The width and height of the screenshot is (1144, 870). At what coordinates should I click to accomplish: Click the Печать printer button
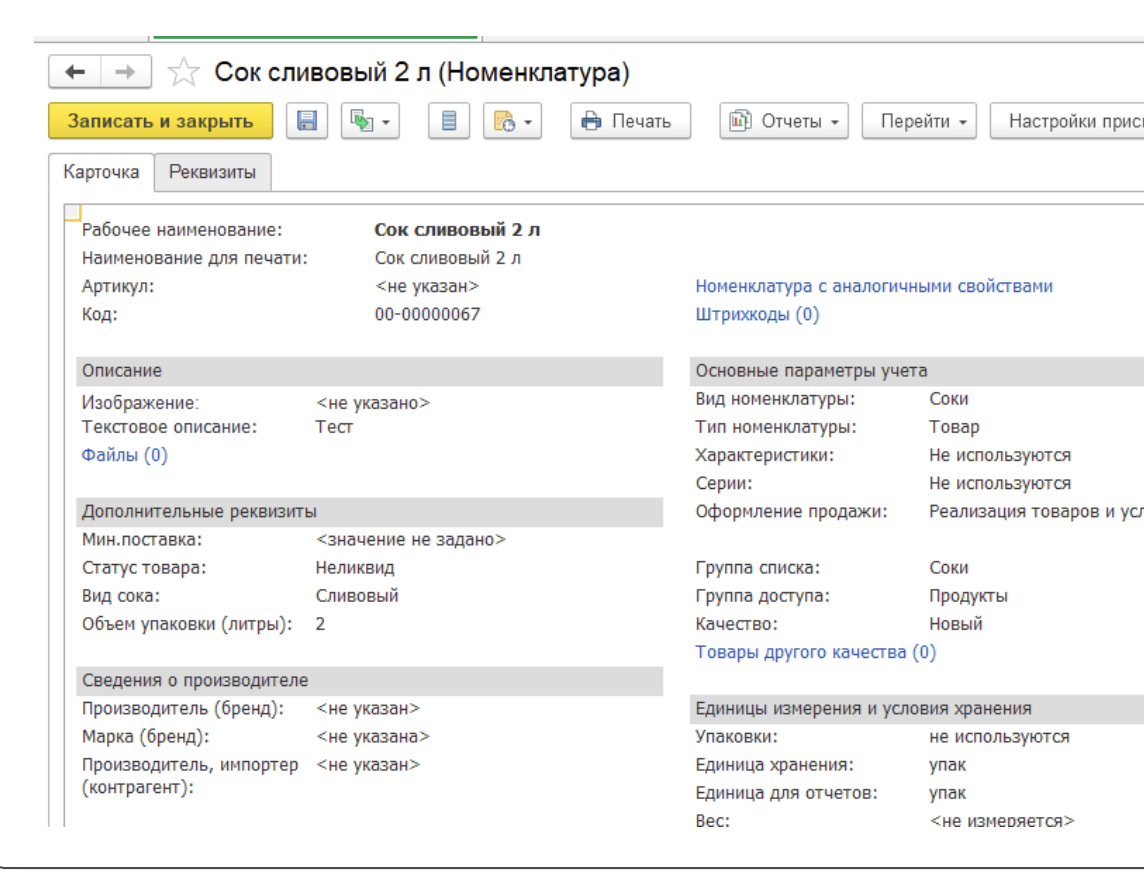629,121
